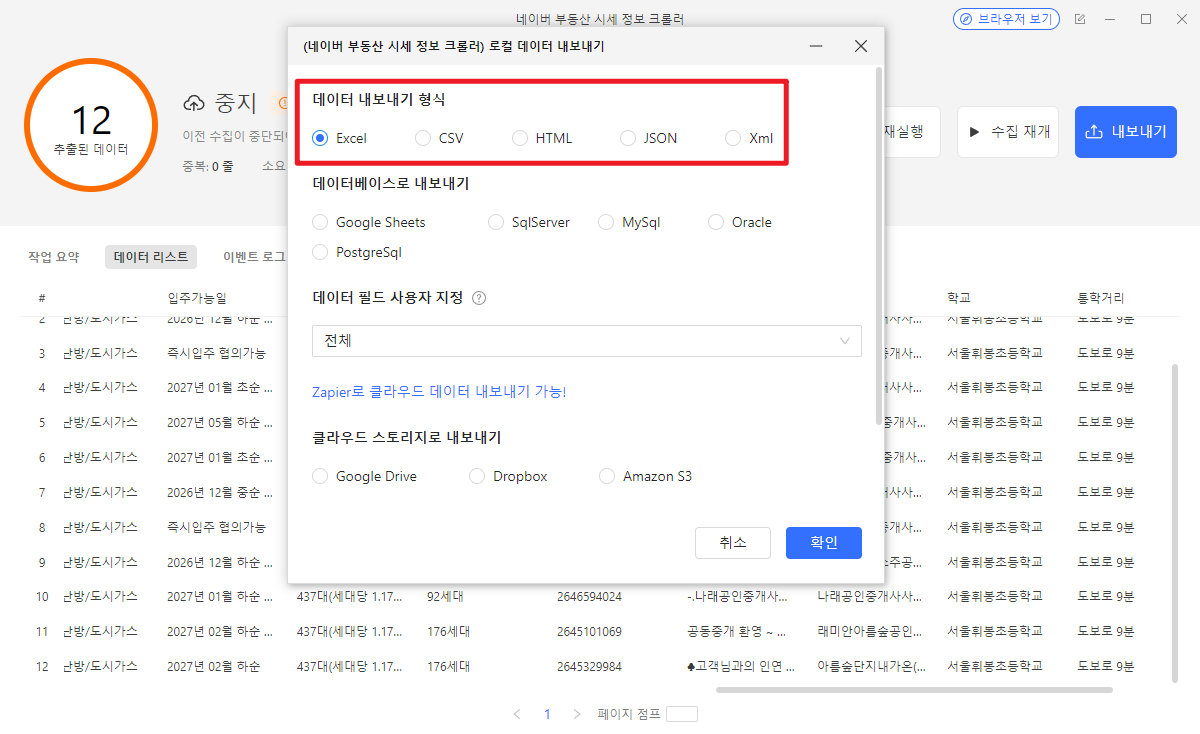Open the 이벤트 로그 tab

[x=254, y=257]
